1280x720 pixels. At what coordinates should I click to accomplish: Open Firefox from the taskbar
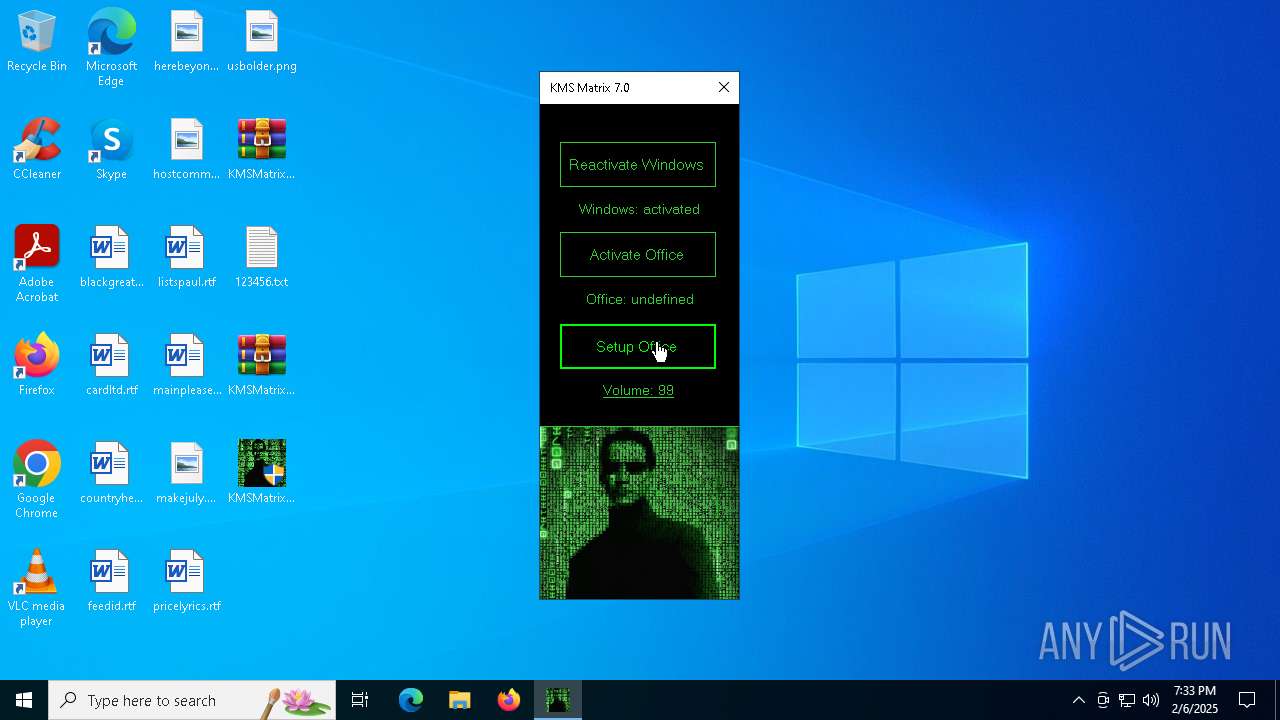click(509, 700)
